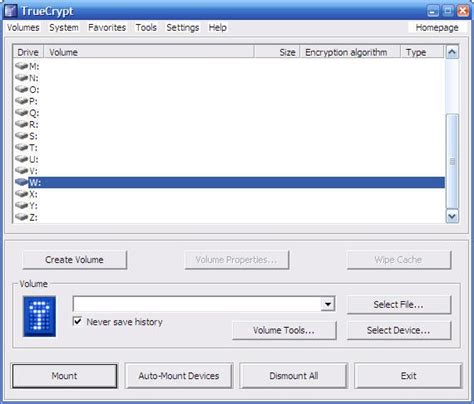
Task: Click the M: drive icon
Action: 22,66
